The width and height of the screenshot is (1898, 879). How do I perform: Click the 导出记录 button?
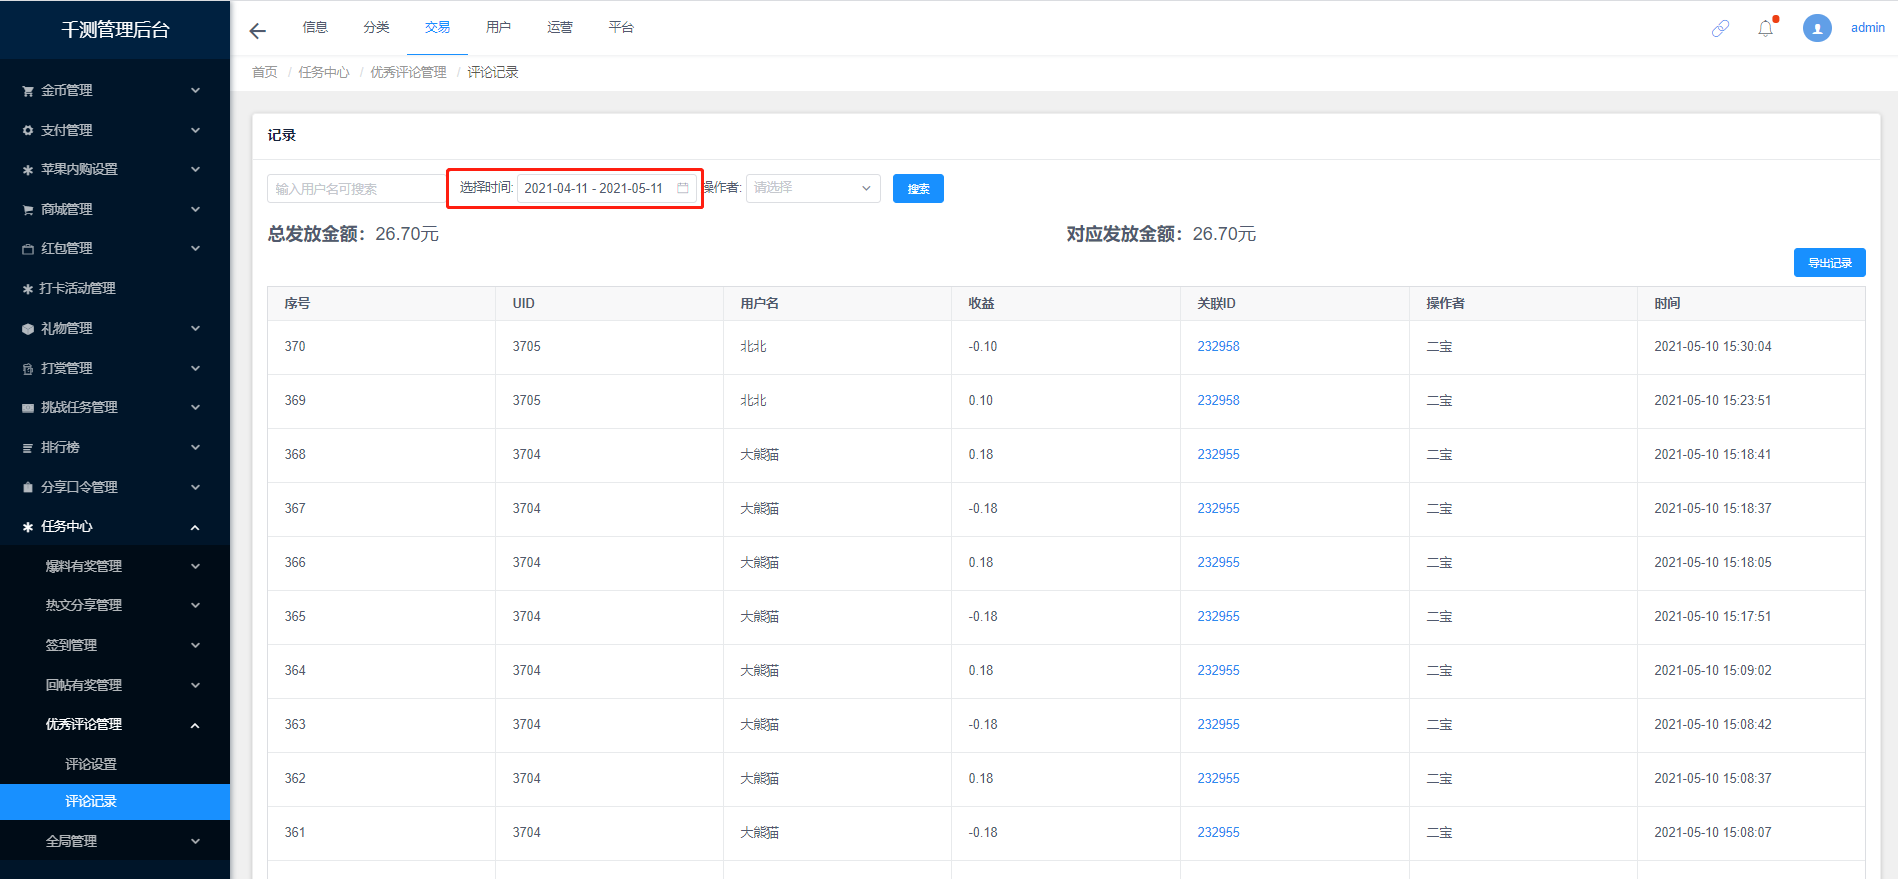pyautogui.click(x=1829, y=262)
